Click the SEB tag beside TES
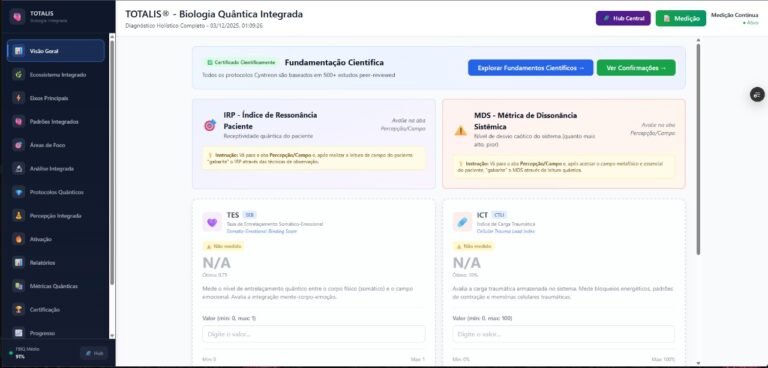Screen dimensions: 768x368 pos(250,215)
